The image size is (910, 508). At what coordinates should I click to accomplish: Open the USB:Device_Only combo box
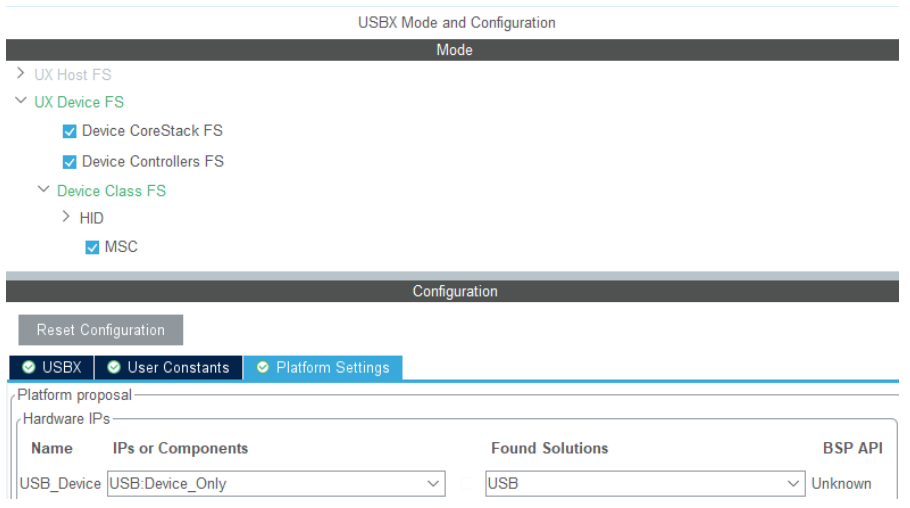[276, 484]
